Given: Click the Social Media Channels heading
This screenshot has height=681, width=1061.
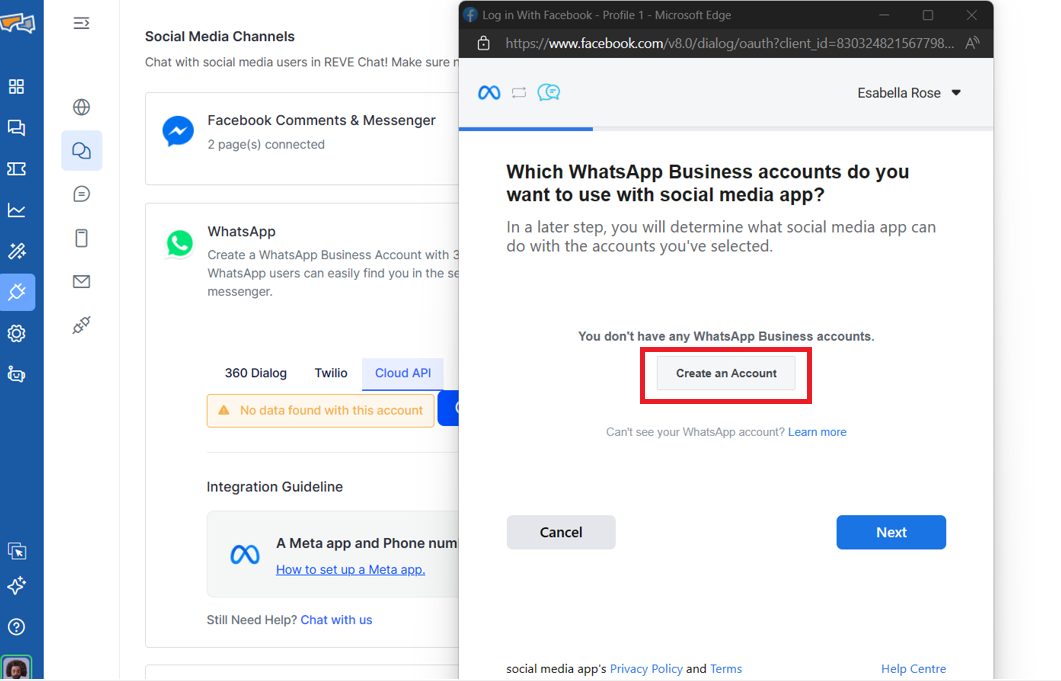Looking at the screenshot, I should point(220,37).
